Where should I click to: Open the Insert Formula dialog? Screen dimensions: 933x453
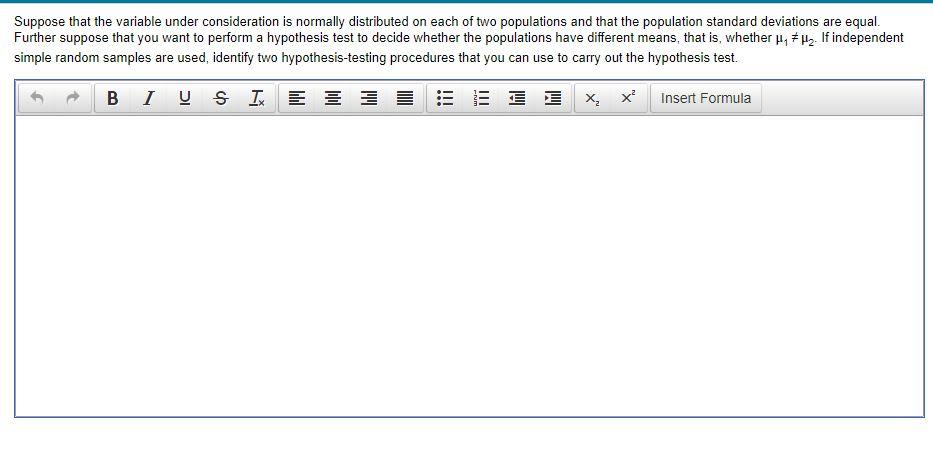pos(706,98)
